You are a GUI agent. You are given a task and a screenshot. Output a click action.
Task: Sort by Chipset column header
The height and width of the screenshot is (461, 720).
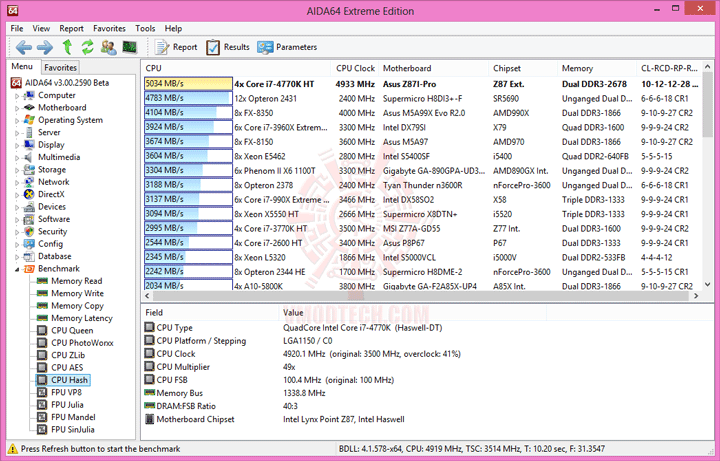[x=523, y=68]
